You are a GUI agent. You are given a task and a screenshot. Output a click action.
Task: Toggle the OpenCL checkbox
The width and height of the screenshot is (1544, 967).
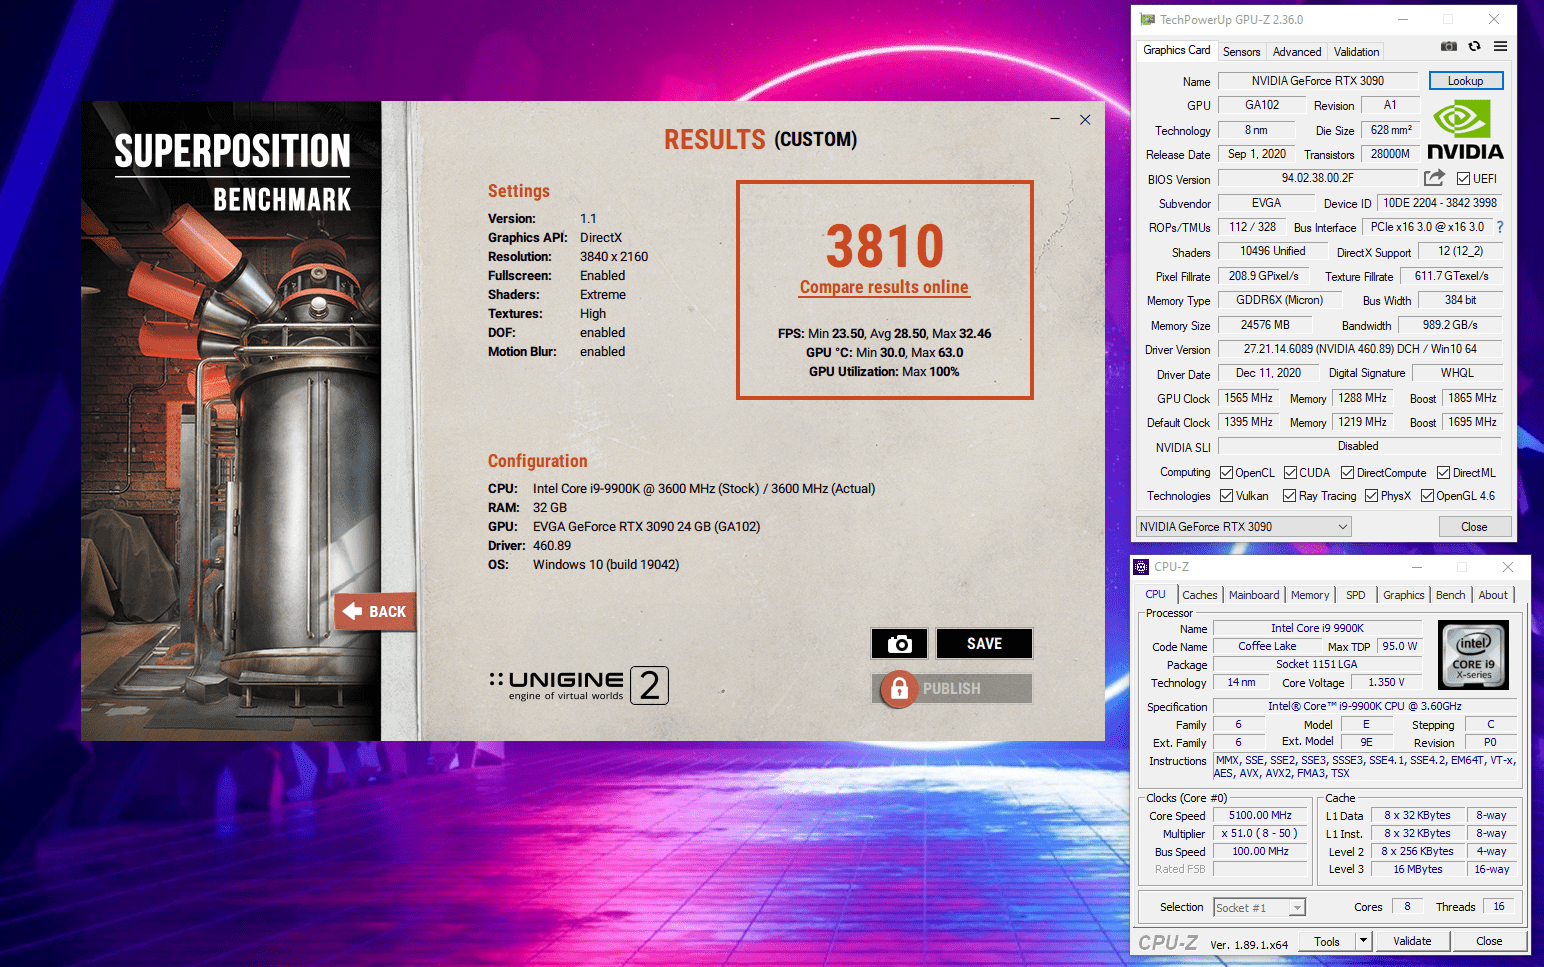(x=1227, y=473)
